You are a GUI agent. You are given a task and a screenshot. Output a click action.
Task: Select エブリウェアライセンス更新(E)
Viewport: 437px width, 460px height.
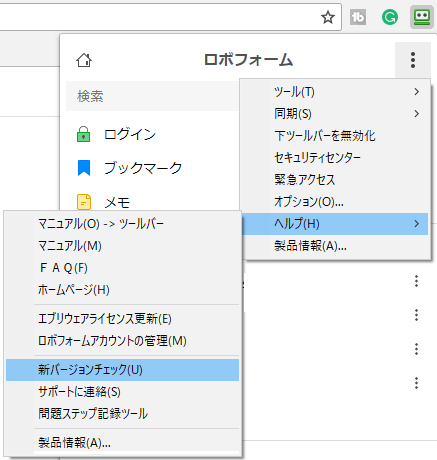point(123,319)
